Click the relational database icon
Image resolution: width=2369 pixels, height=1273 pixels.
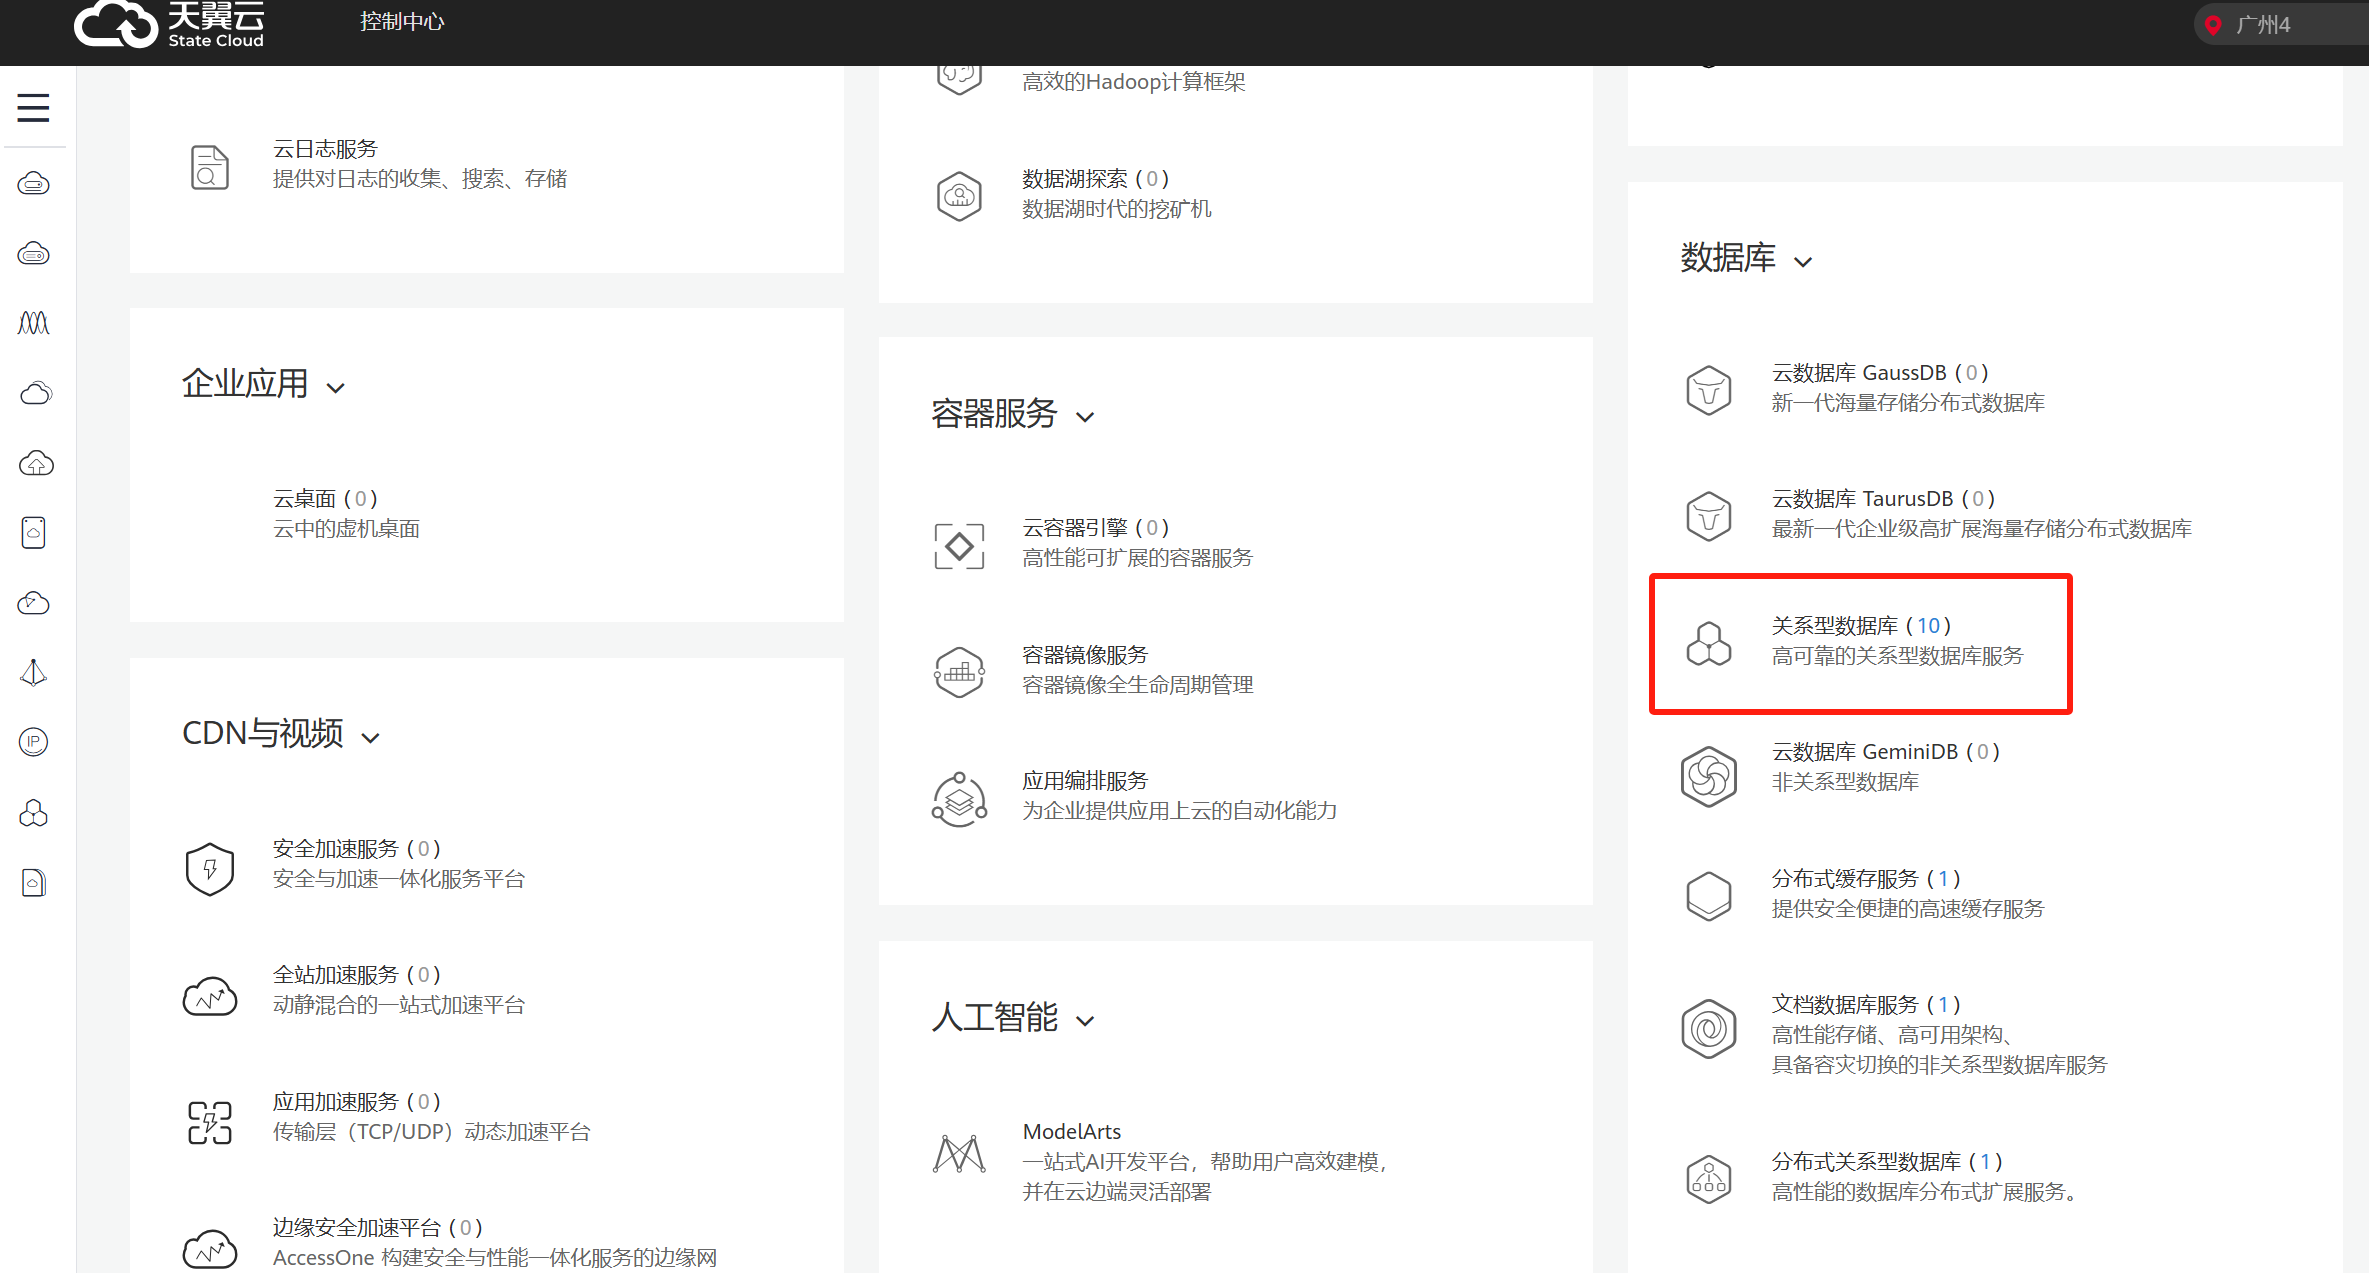1708,643
